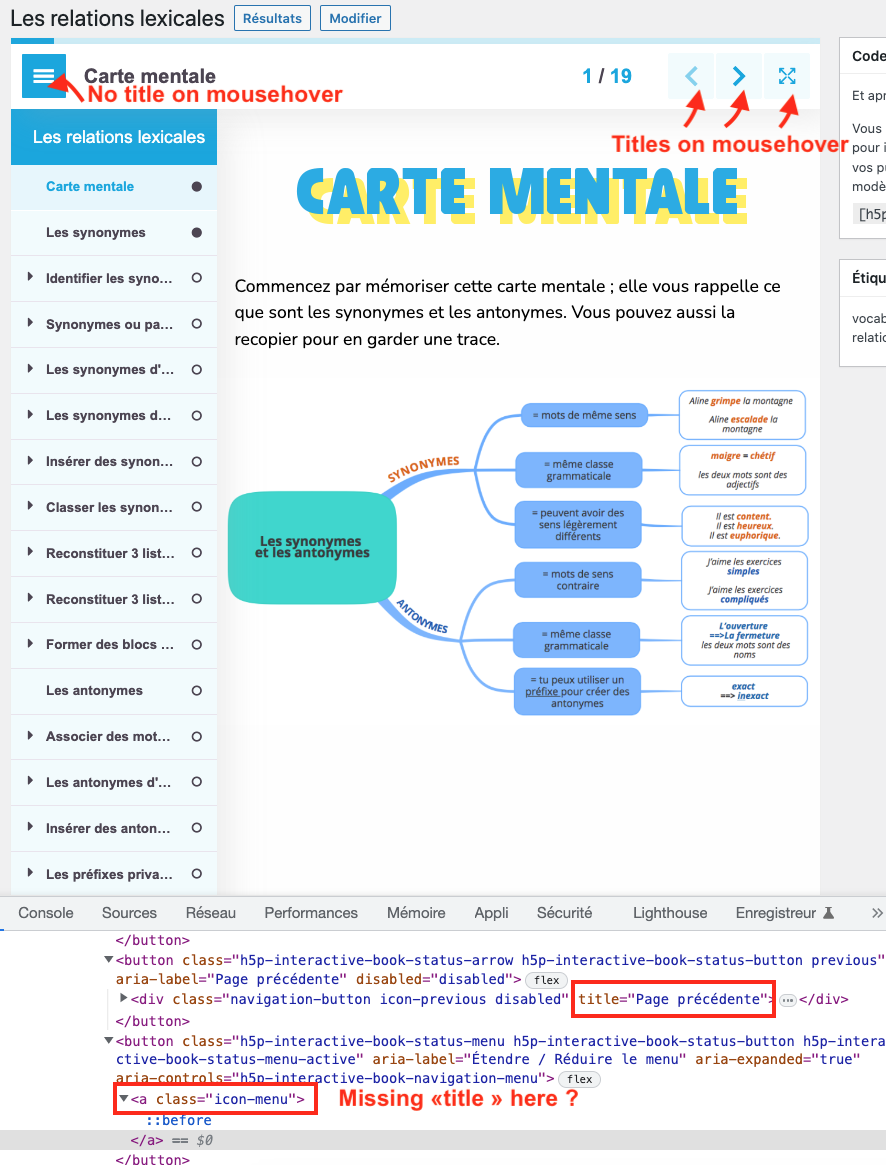This screenshot has height=1165, width=886.
Task: Click the title="Page précédente" attribute
Action: pos(673,999)
